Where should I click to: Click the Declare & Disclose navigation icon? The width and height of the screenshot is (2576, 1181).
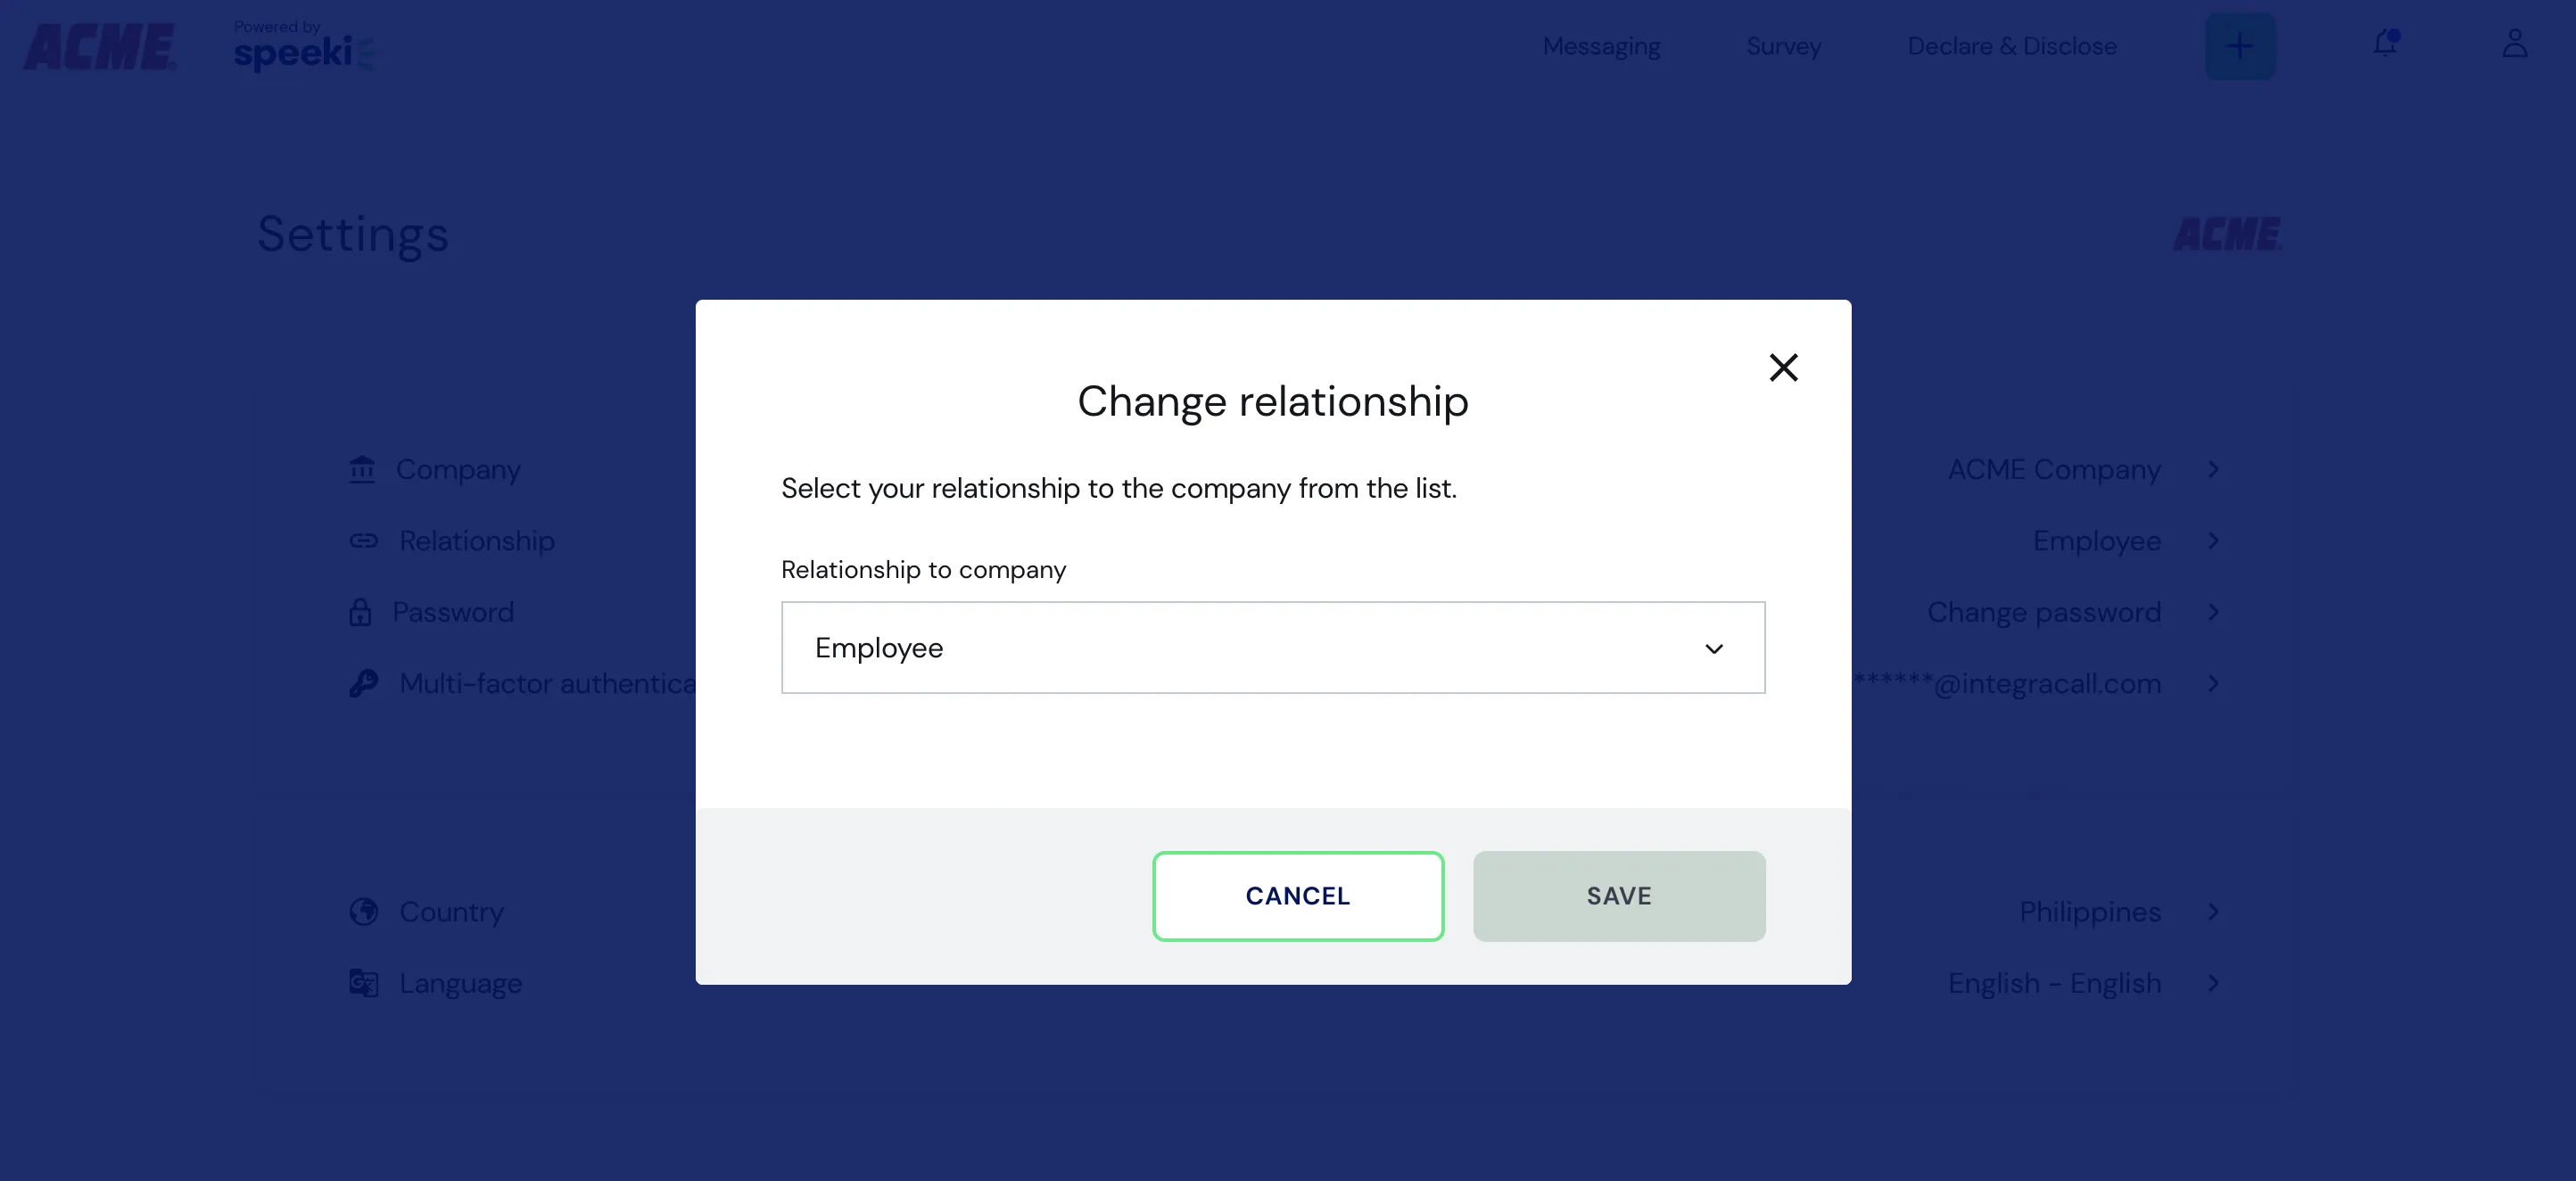(2012, 45)
